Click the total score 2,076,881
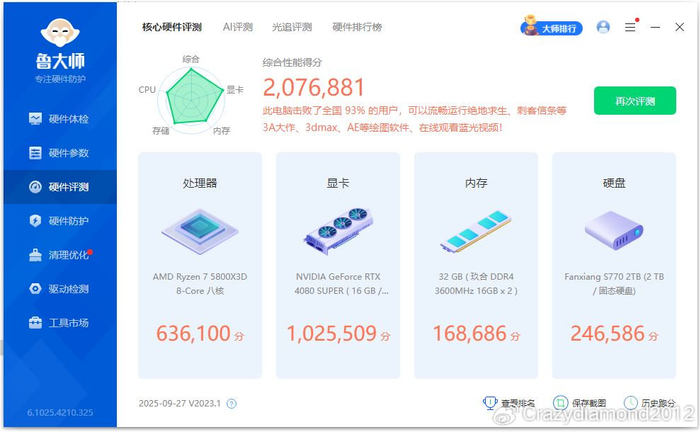The height and width of the screenshot is (432, 700). pyautogui.click(x=313, y=87)
